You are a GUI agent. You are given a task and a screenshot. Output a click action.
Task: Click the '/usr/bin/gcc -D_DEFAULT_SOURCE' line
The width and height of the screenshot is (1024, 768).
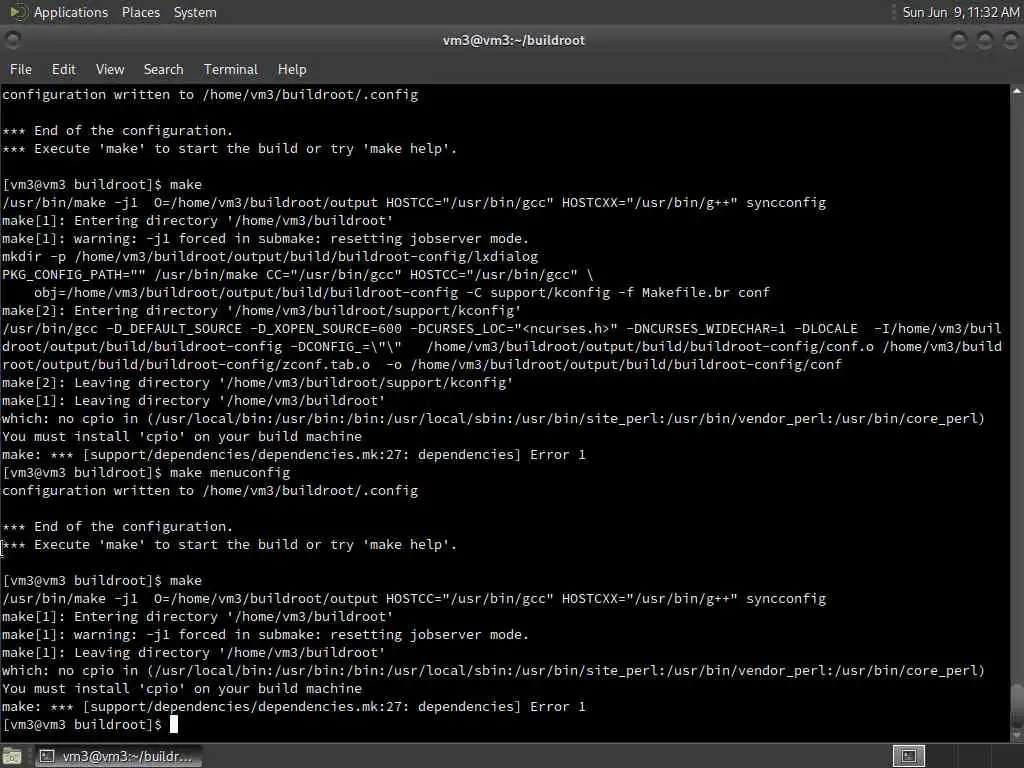502,328
